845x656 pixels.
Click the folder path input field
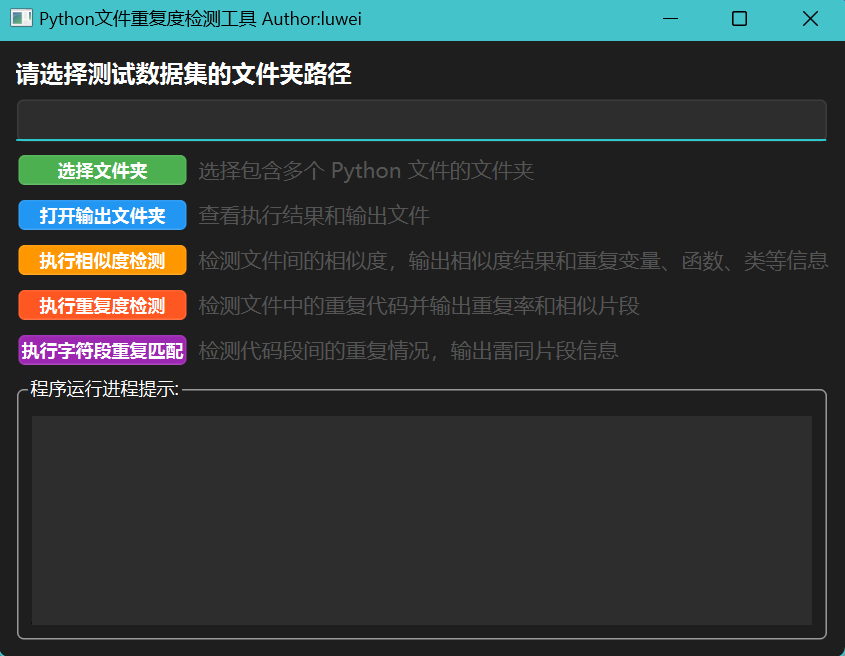(421, 120)
